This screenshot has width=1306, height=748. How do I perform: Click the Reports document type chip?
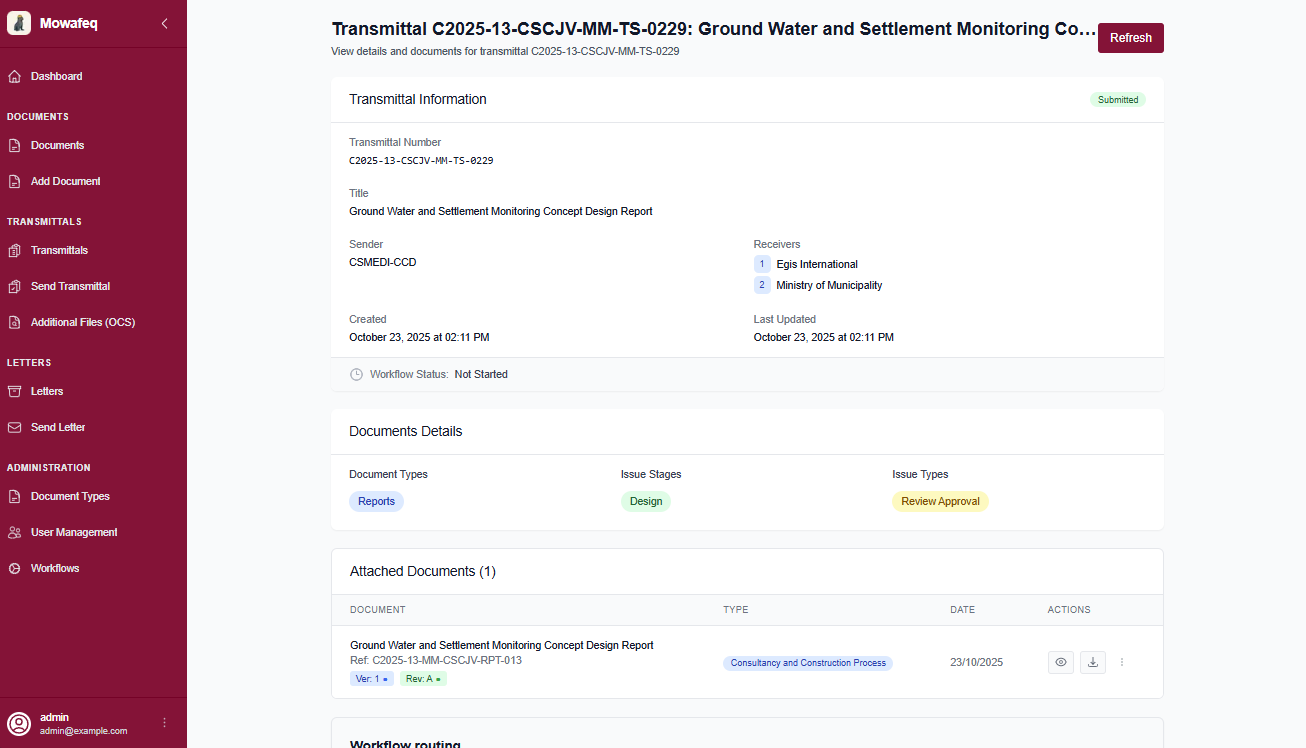(376, 501)
